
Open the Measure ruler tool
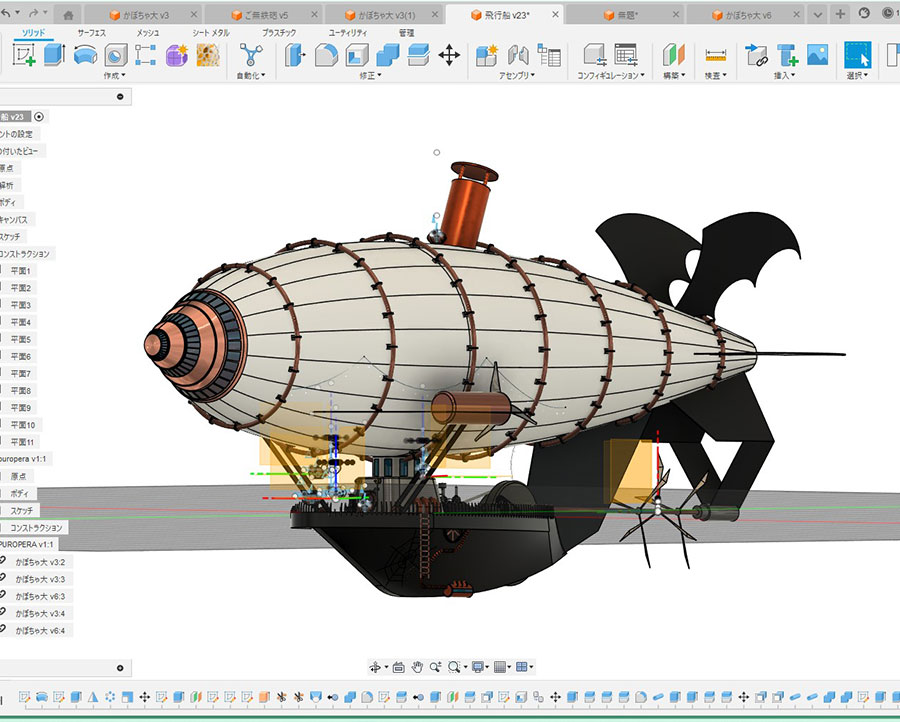715,55
